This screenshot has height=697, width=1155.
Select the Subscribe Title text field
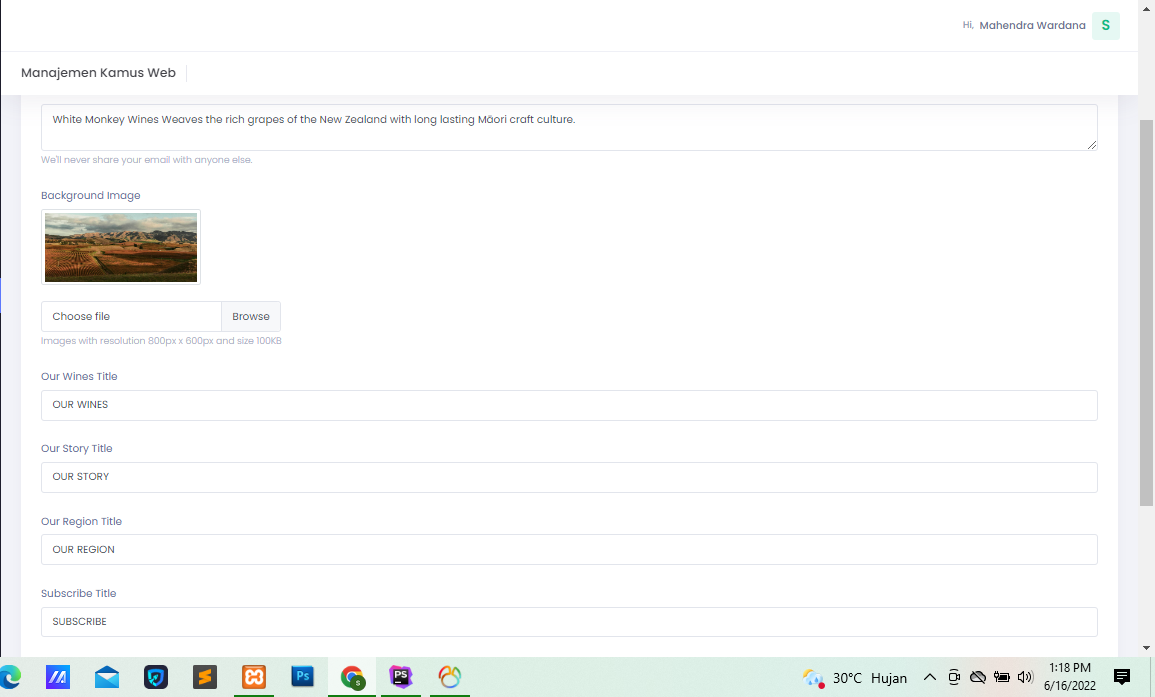coord(569,622)
